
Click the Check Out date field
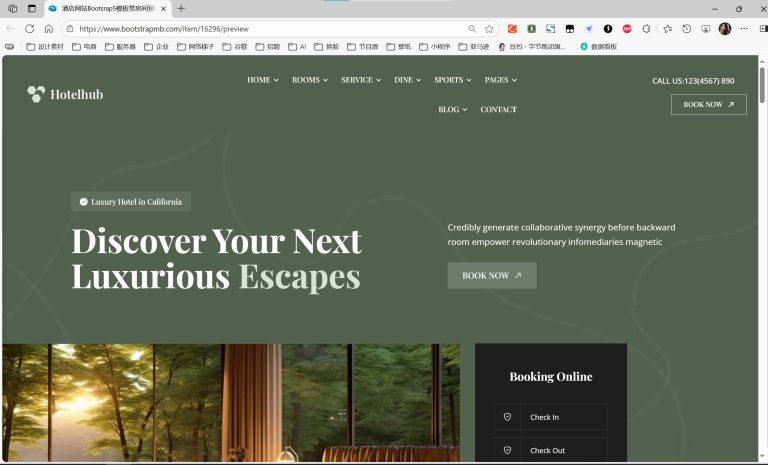pyautogui.click(x=551, y=450)
